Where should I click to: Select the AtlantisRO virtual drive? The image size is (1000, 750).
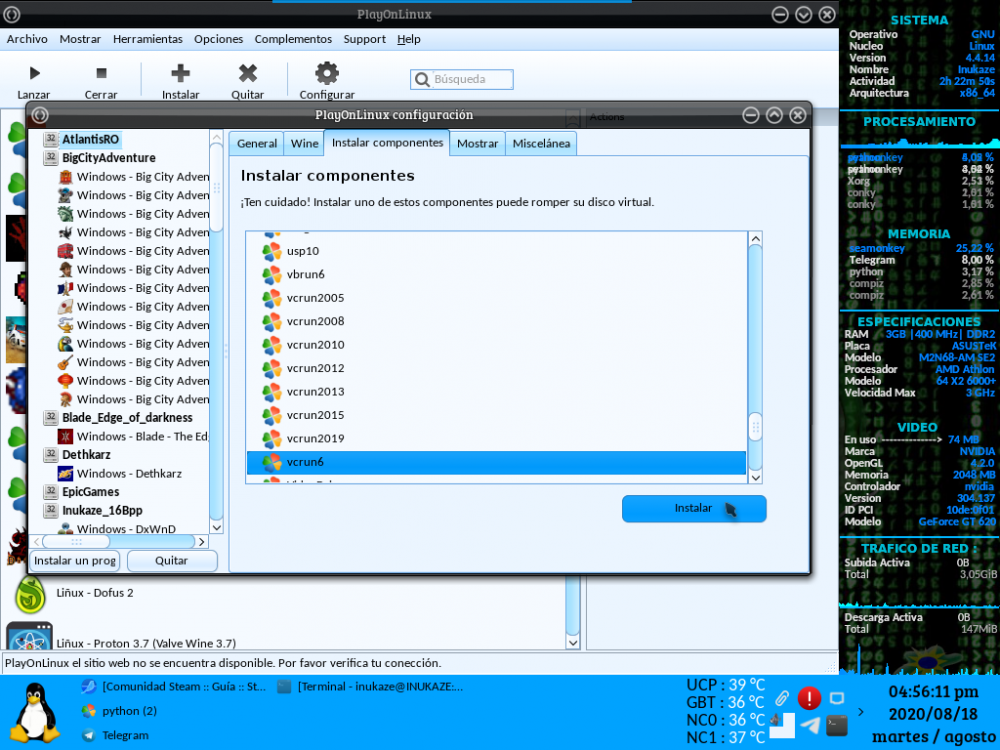90,139
